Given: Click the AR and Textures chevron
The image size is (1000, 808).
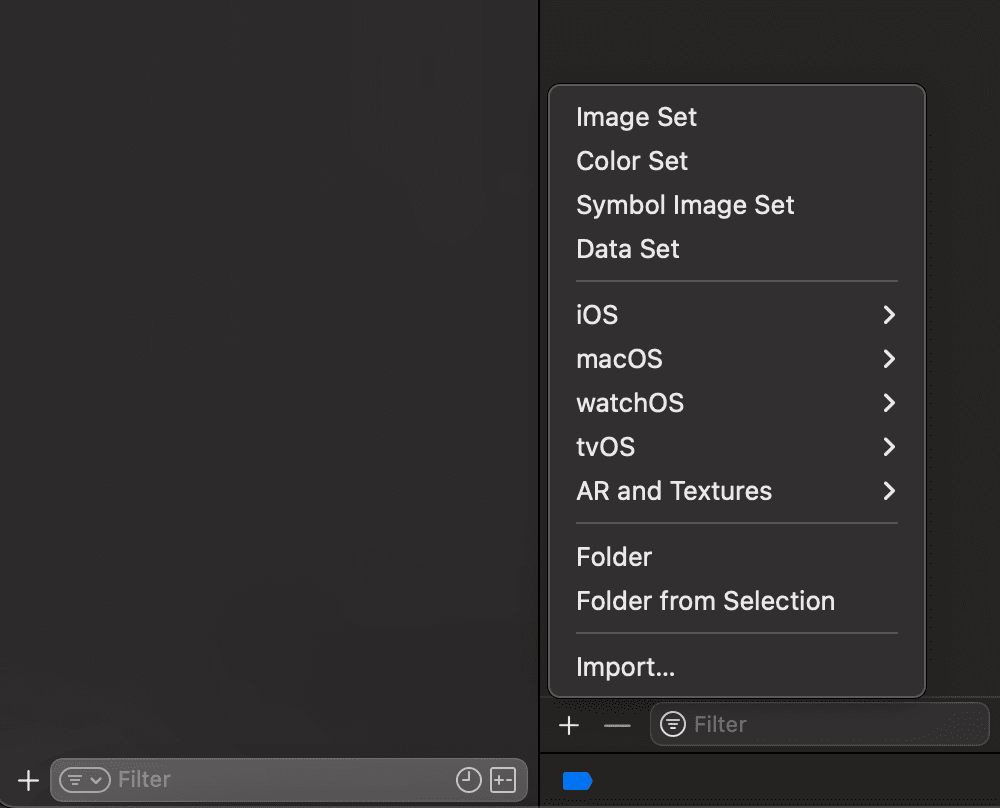Looking at the screenshot, I should pos(889,491).
